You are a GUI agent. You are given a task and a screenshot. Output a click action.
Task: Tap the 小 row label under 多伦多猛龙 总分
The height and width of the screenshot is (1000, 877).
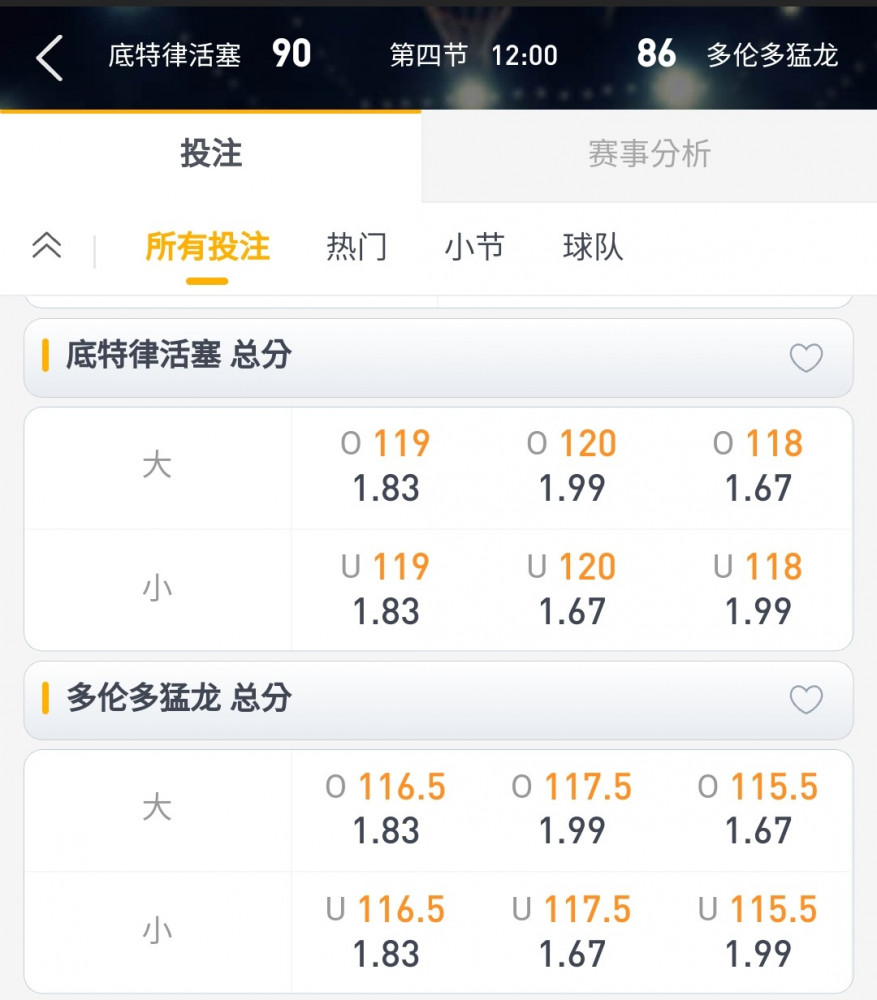click(x=157, y=930)
